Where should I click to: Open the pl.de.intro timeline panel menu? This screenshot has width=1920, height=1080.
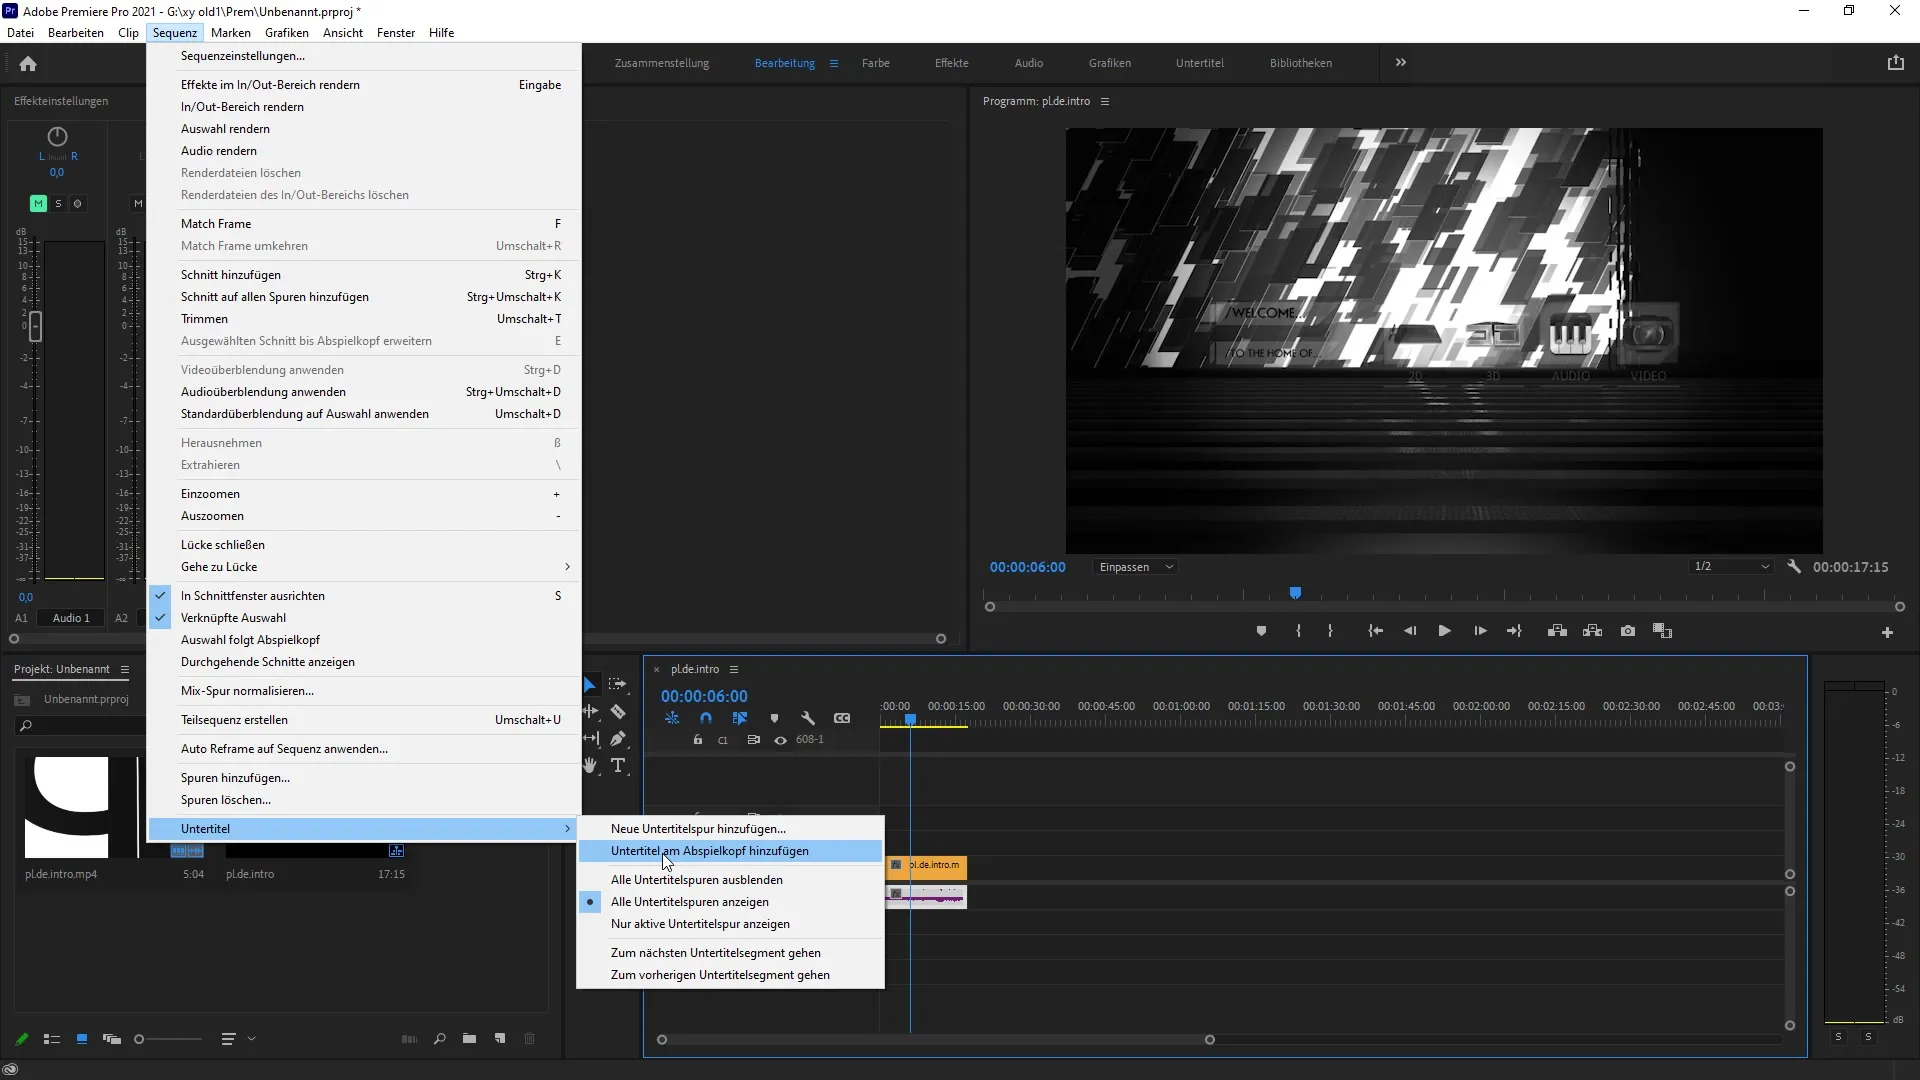coord(734,669)
